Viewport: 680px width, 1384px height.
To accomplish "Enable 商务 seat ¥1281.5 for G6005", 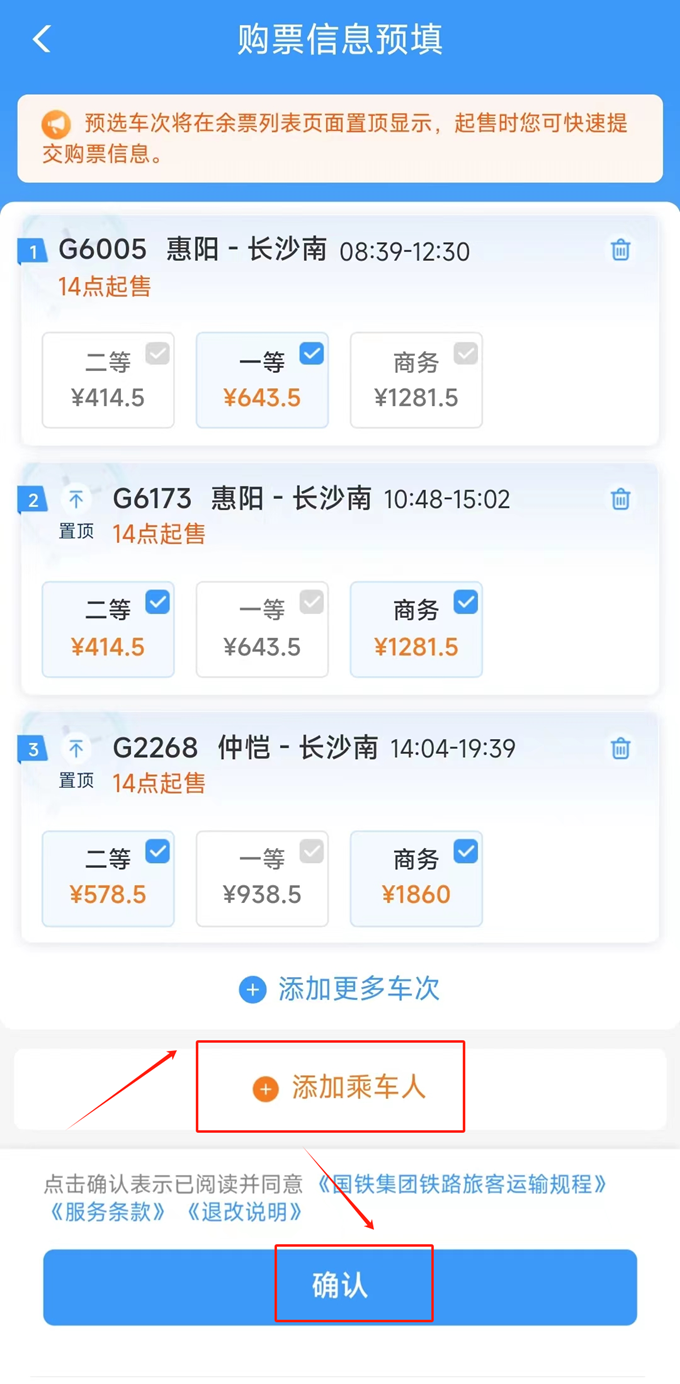I will click(x=416, y=380).
